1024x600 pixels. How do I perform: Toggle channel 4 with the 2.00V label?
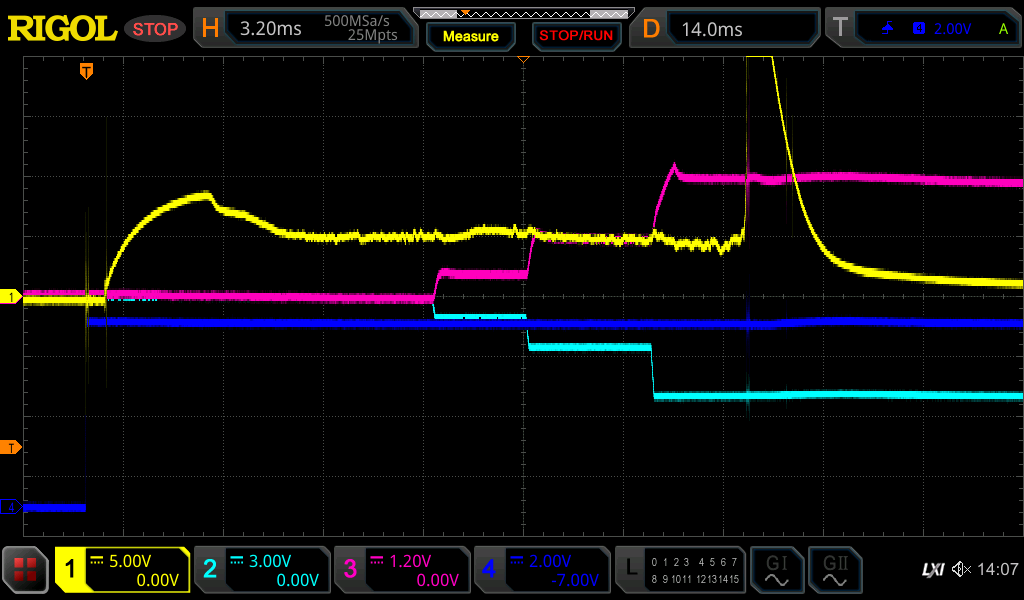coord(541,571)
